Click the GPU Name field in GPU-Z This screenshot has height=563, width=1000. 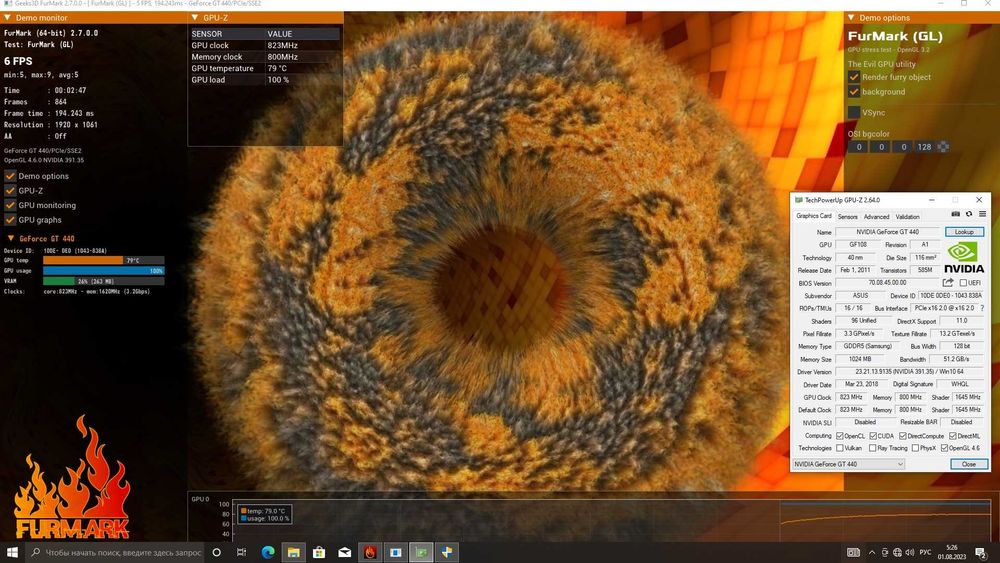tap(887, 232)
